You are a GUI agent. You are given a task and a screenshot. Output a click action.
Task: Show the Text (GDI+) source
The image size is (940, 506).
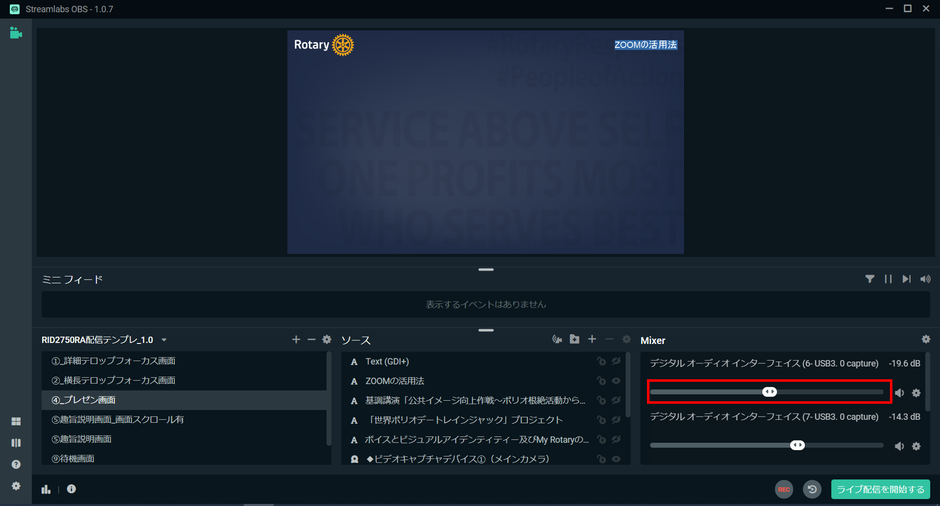[x=616, y=362]
